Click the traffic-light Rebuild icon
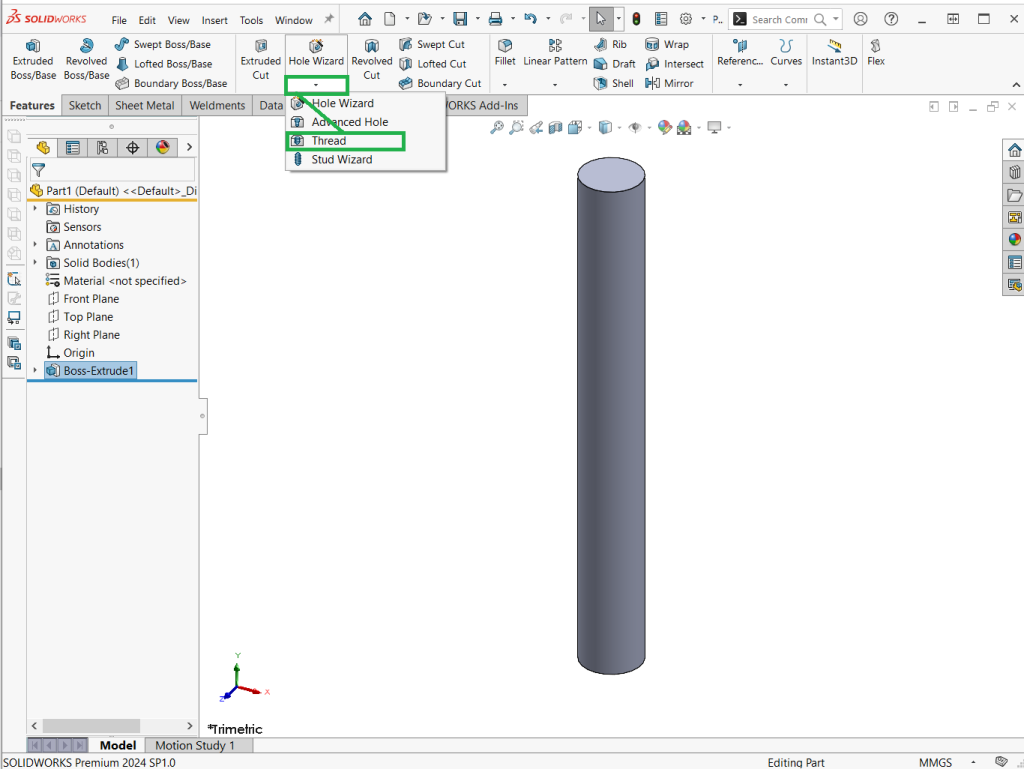 (636, 19)
